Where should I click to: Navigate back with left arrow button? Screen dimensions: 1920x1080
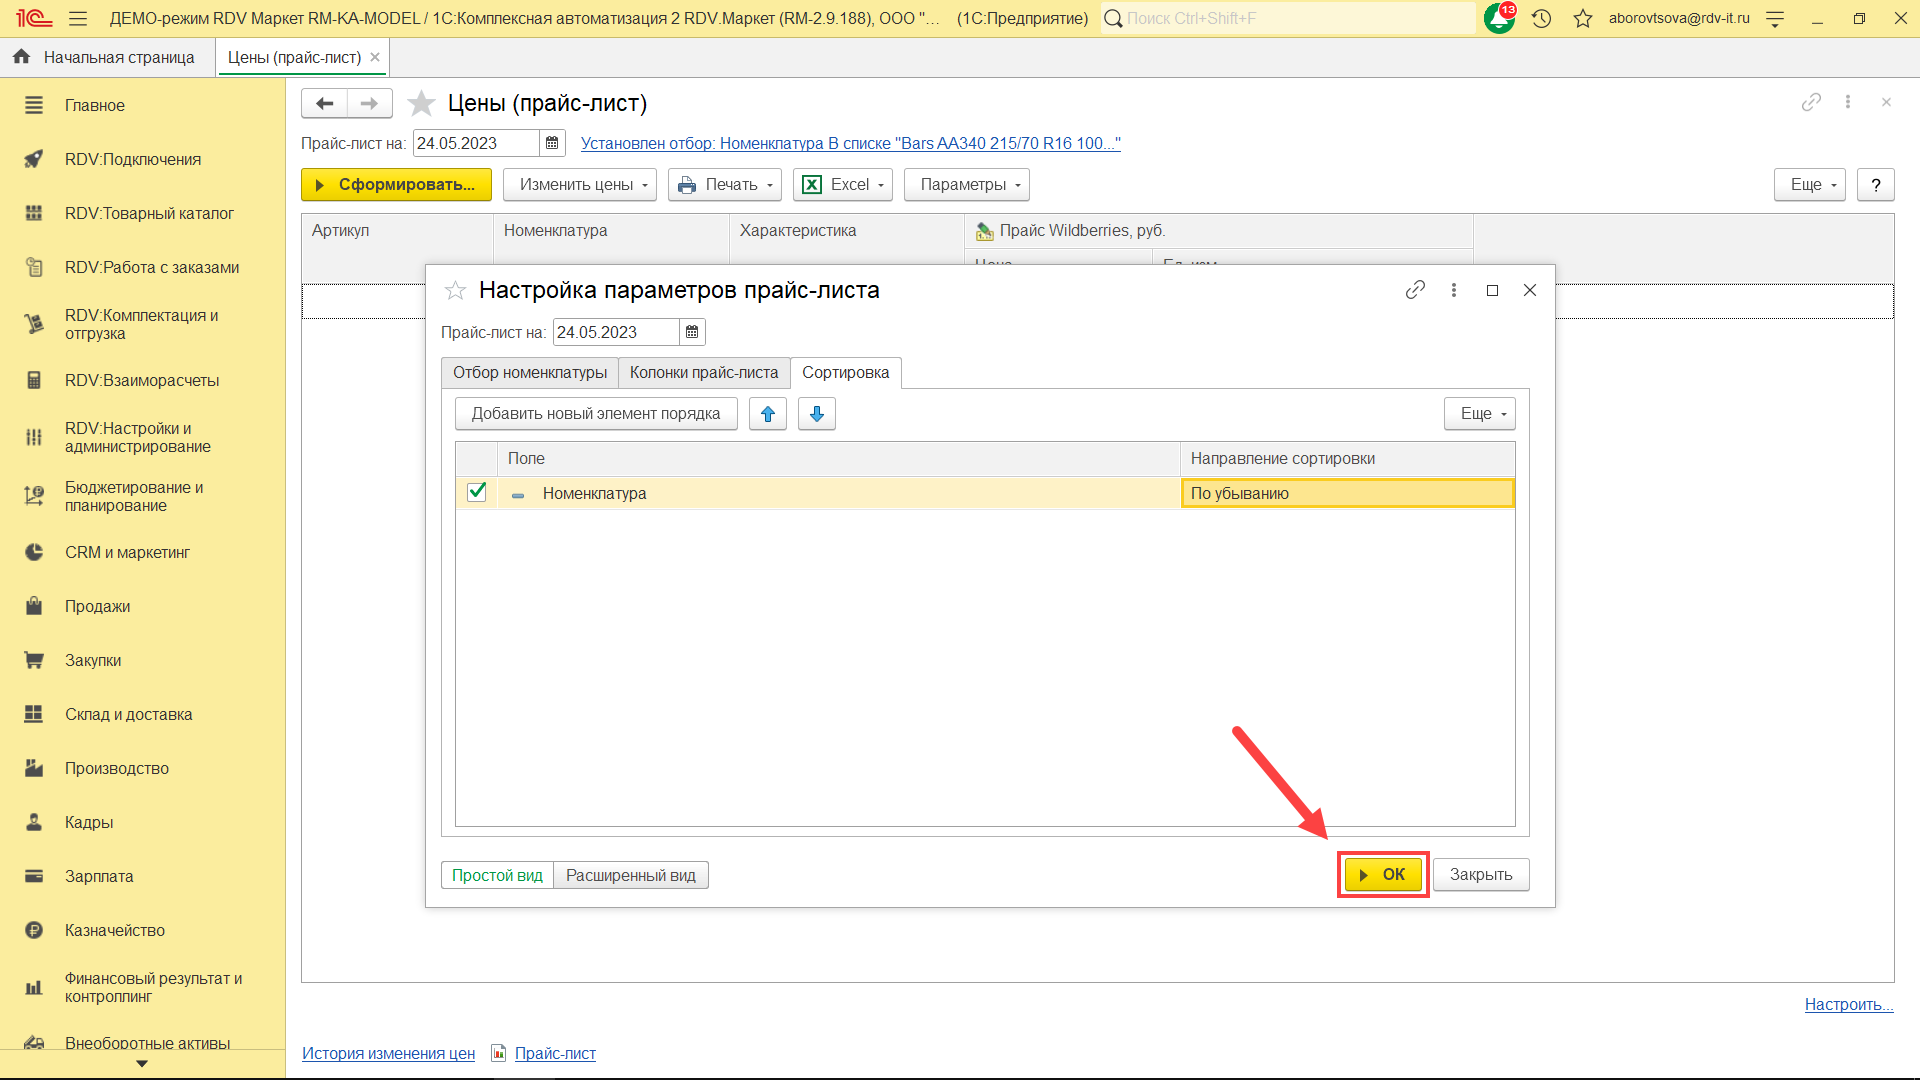[x=324, y=103]
